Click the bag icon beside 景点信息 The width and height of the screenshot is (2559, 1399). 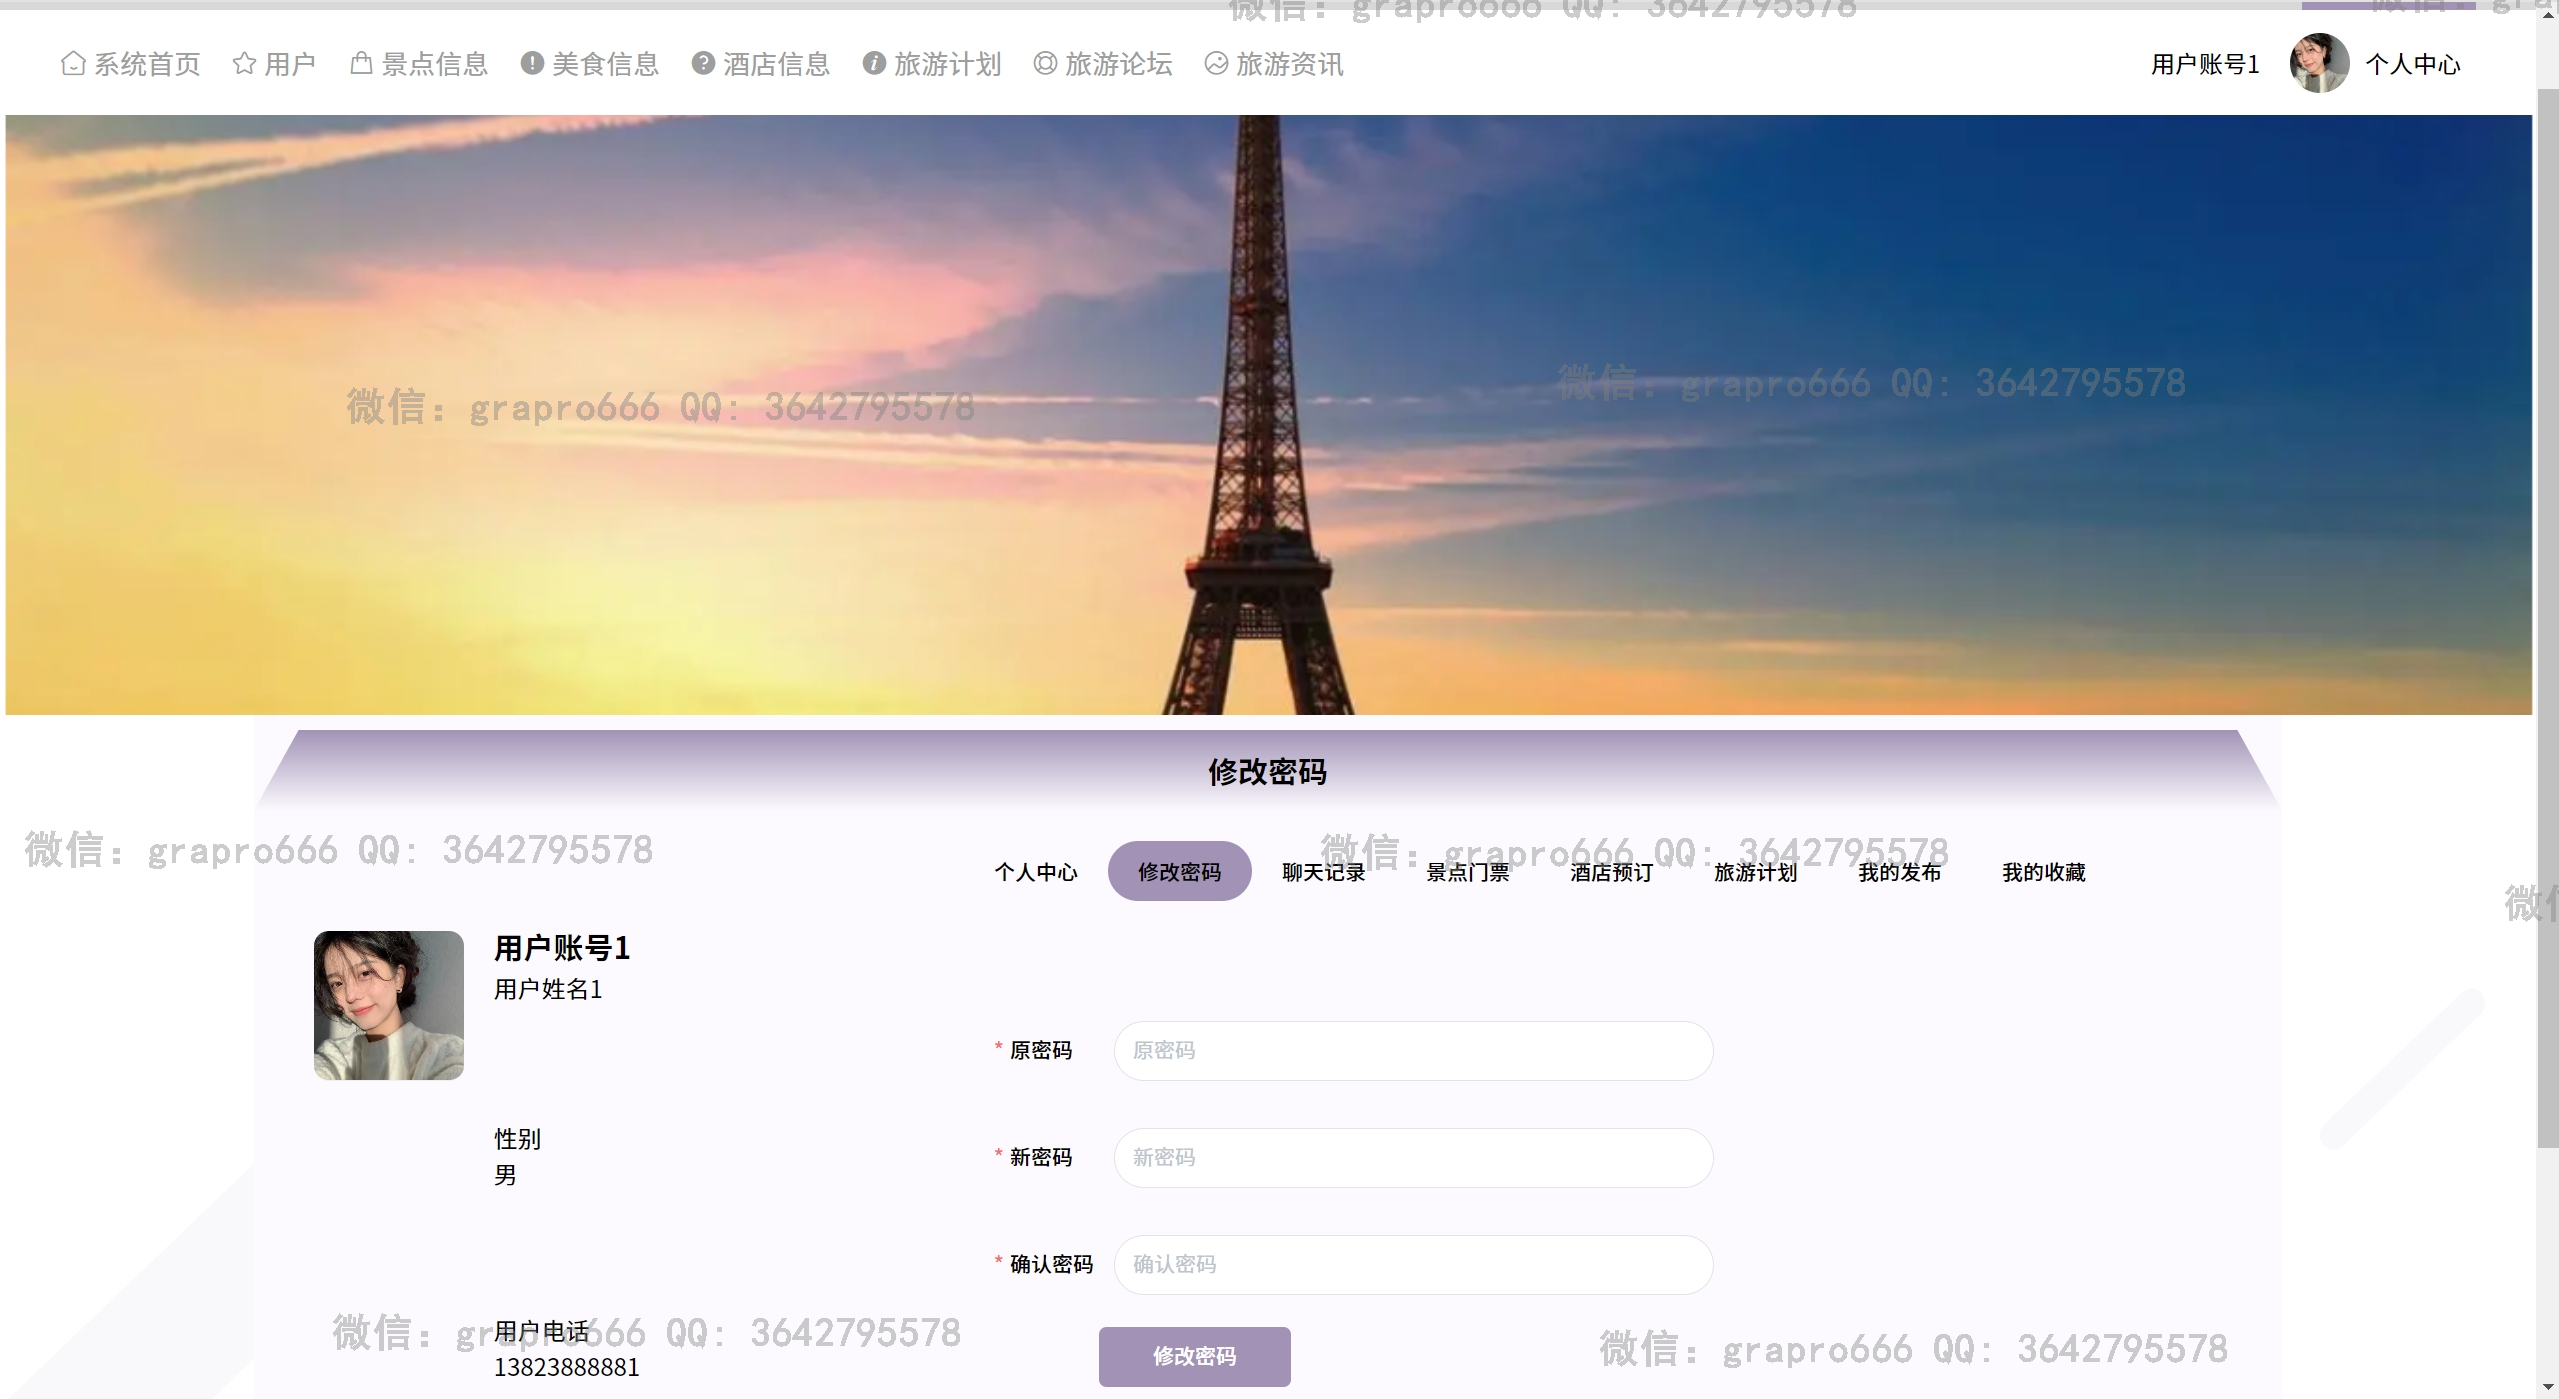361,64
